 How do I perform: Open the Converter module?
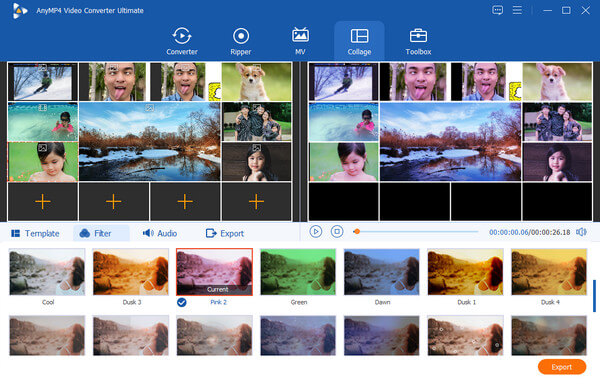[x=182, y=41]
